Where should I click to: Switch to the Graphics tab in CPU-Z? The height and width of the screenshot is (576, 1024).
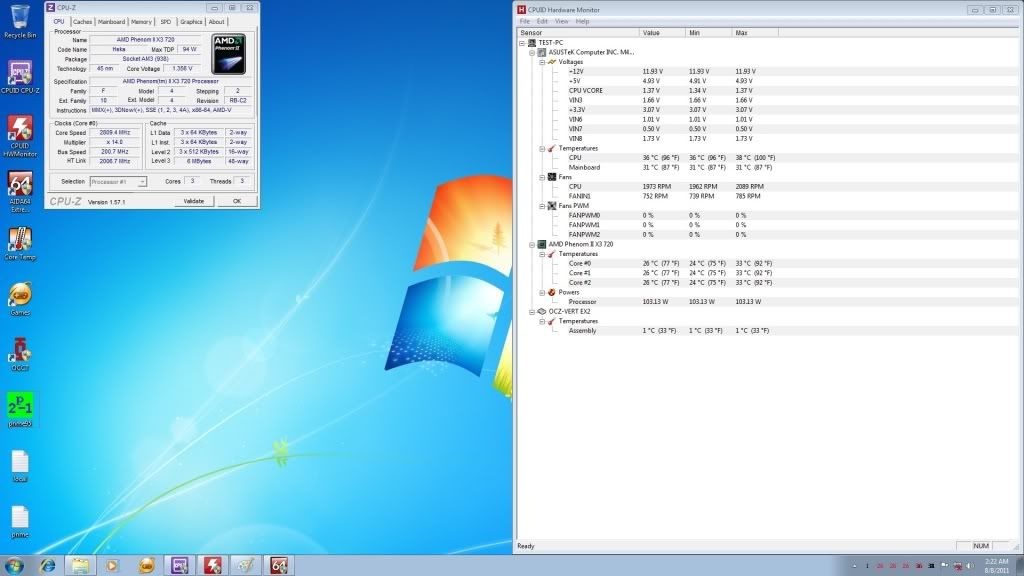[191, 22]
